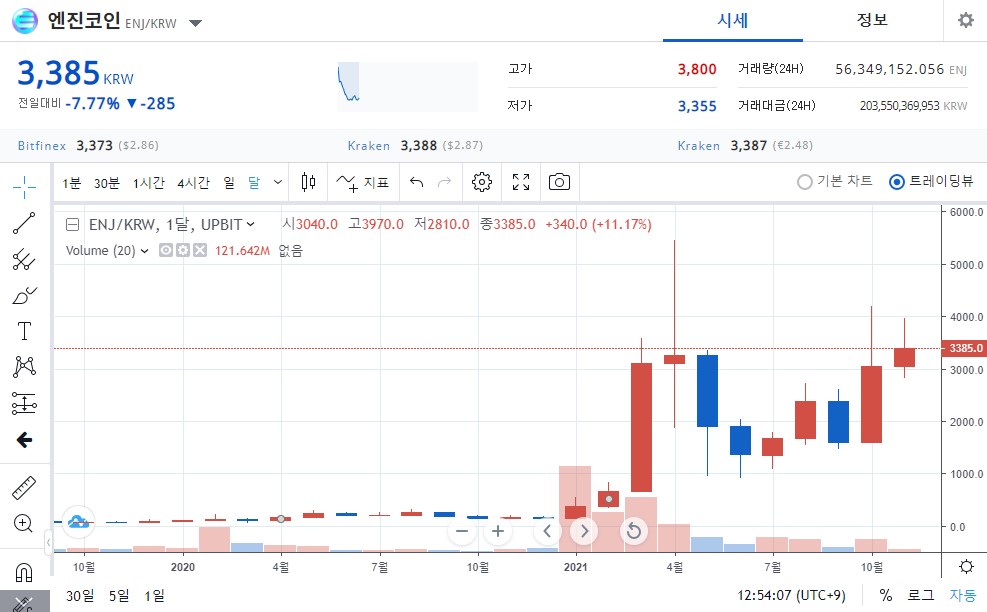
Task: Open chart settings gear in toolbar
Action: [x=482, y=183]
